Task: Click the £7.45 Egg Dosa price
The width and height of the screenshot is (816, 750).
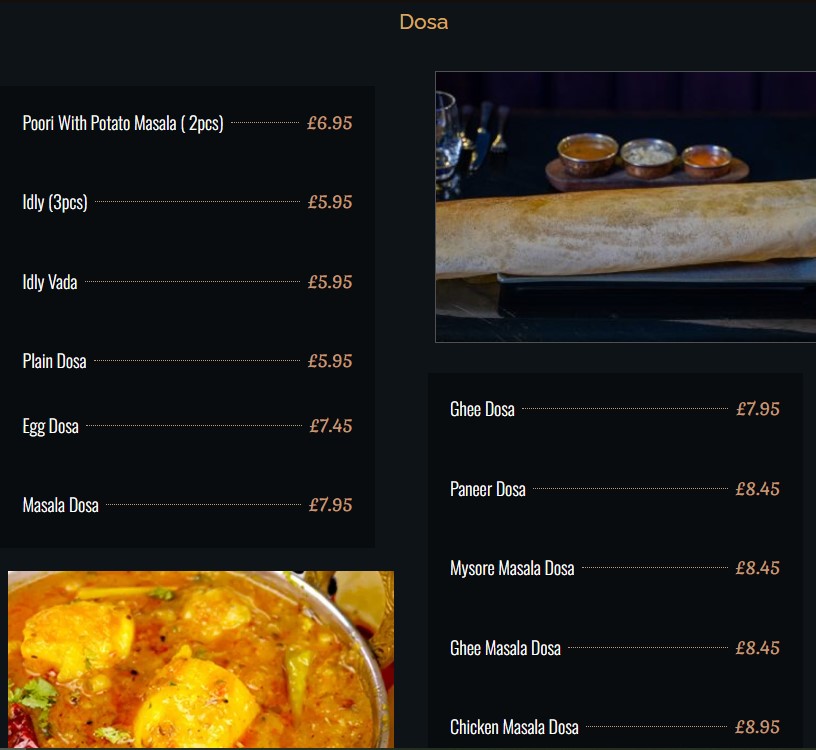Action: tap(330, 426)
